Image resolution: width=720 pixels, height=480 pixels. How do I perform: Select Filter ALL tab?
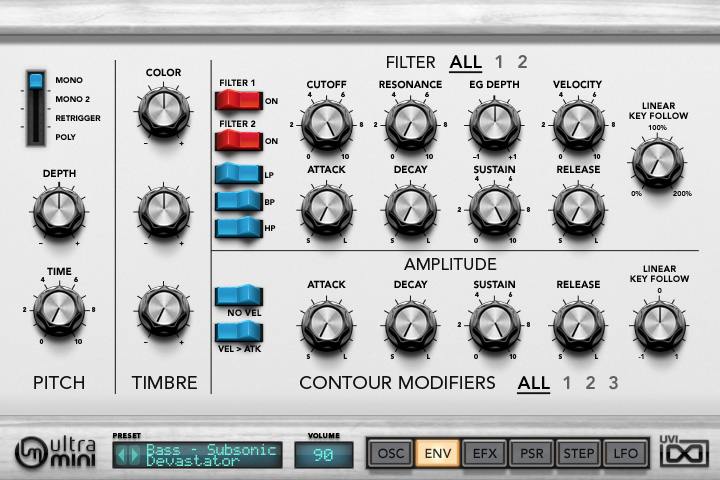[466, 62]
